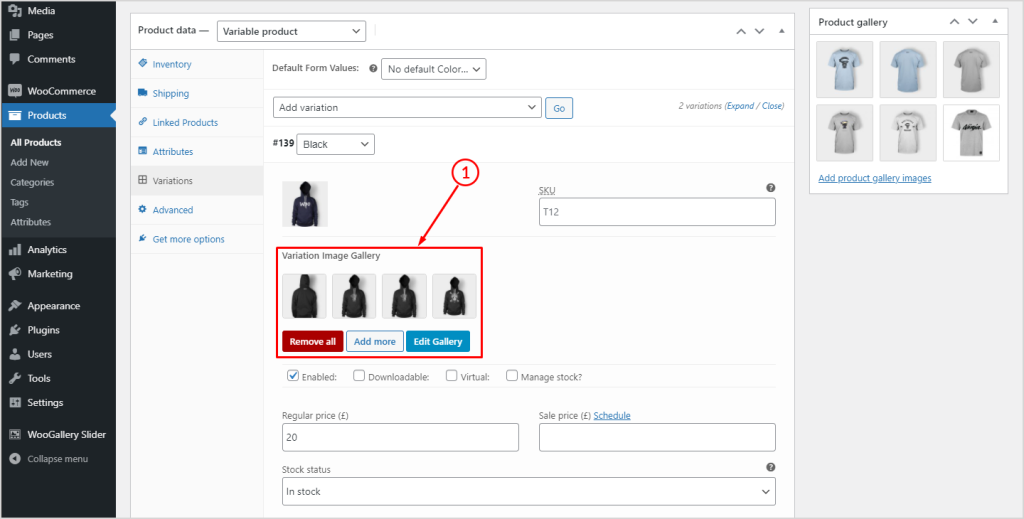Click the help icon above Stock status
The image size is (1024, 519).
coord(771,467)
